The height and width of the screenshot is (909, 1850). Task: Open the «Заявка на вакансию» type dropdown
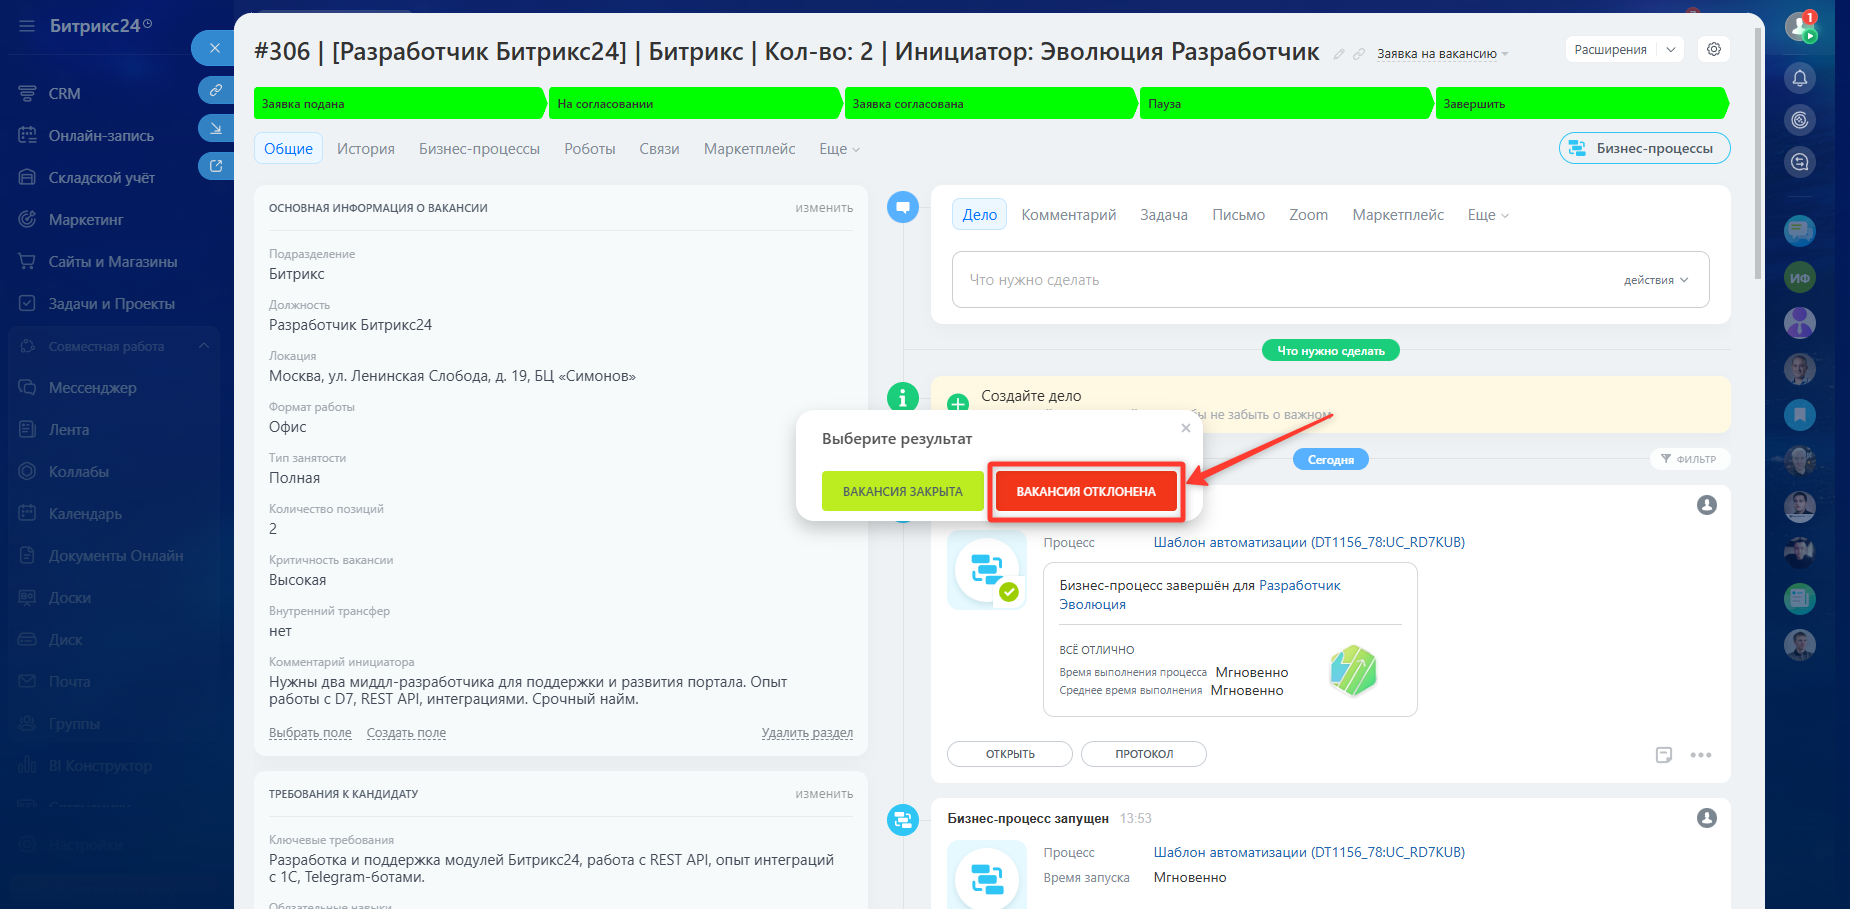(x=1443, y=54)
